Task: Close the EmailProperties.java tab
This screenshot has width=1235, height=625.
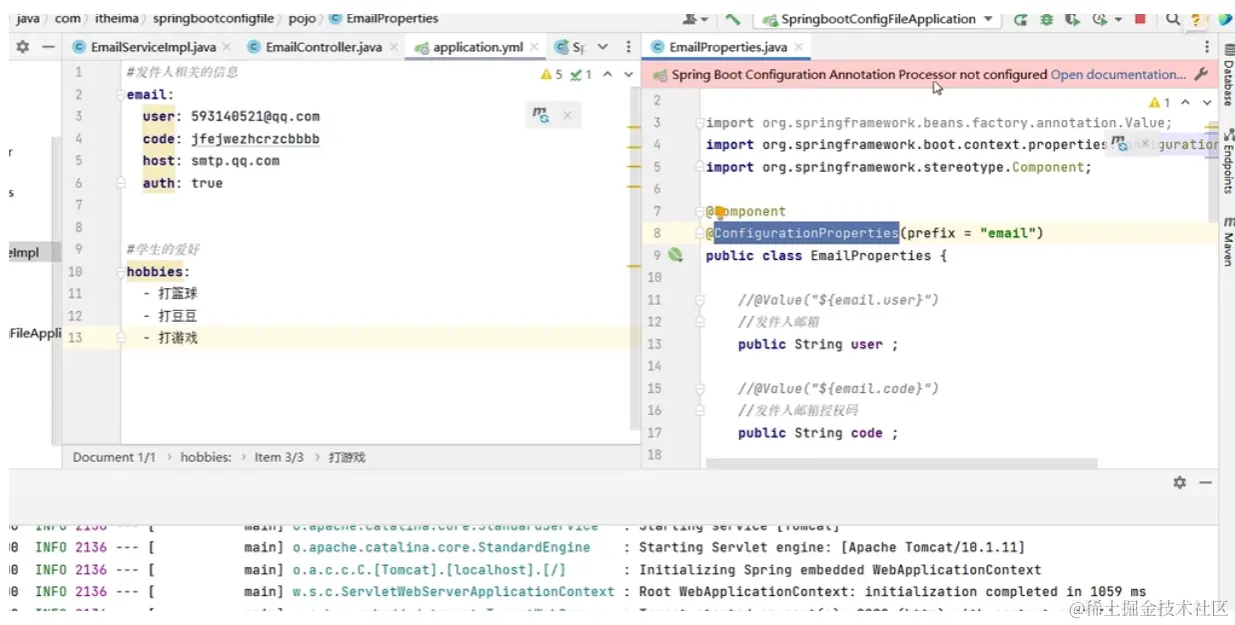Action: (x=797, y=47)
